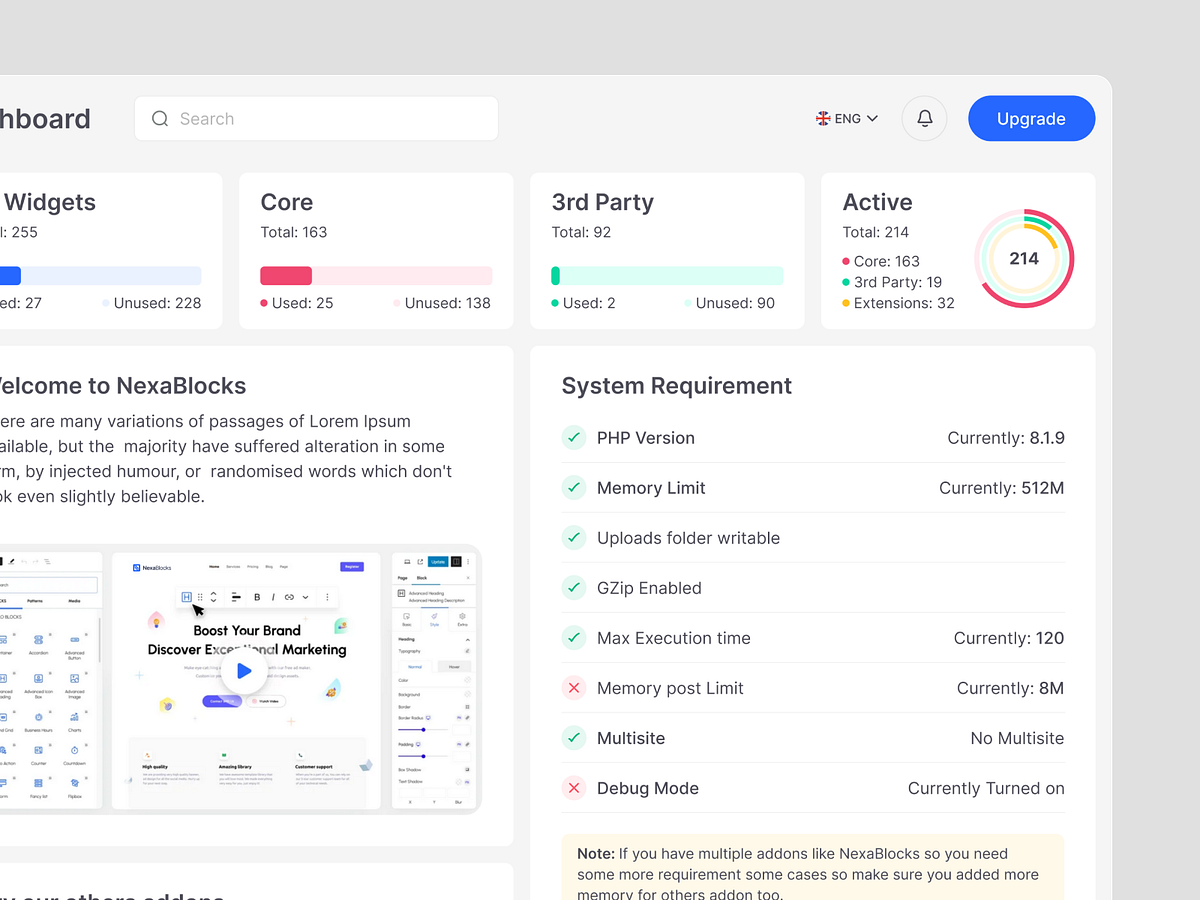Viewport: 1200px width, 900px height.
Task: Click the three-dot options icon in preview toolbar
Action: (x=327, y=597)
